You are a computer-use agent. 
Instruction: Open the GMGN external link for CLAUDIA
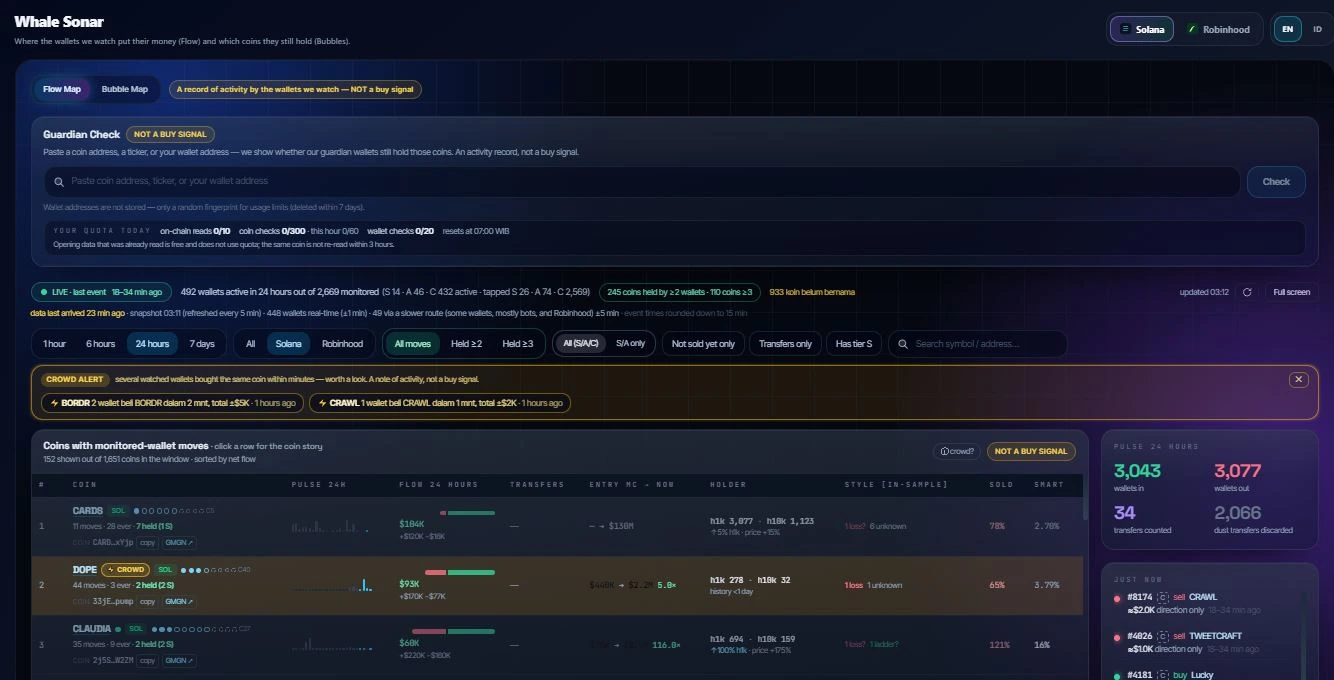179,660
